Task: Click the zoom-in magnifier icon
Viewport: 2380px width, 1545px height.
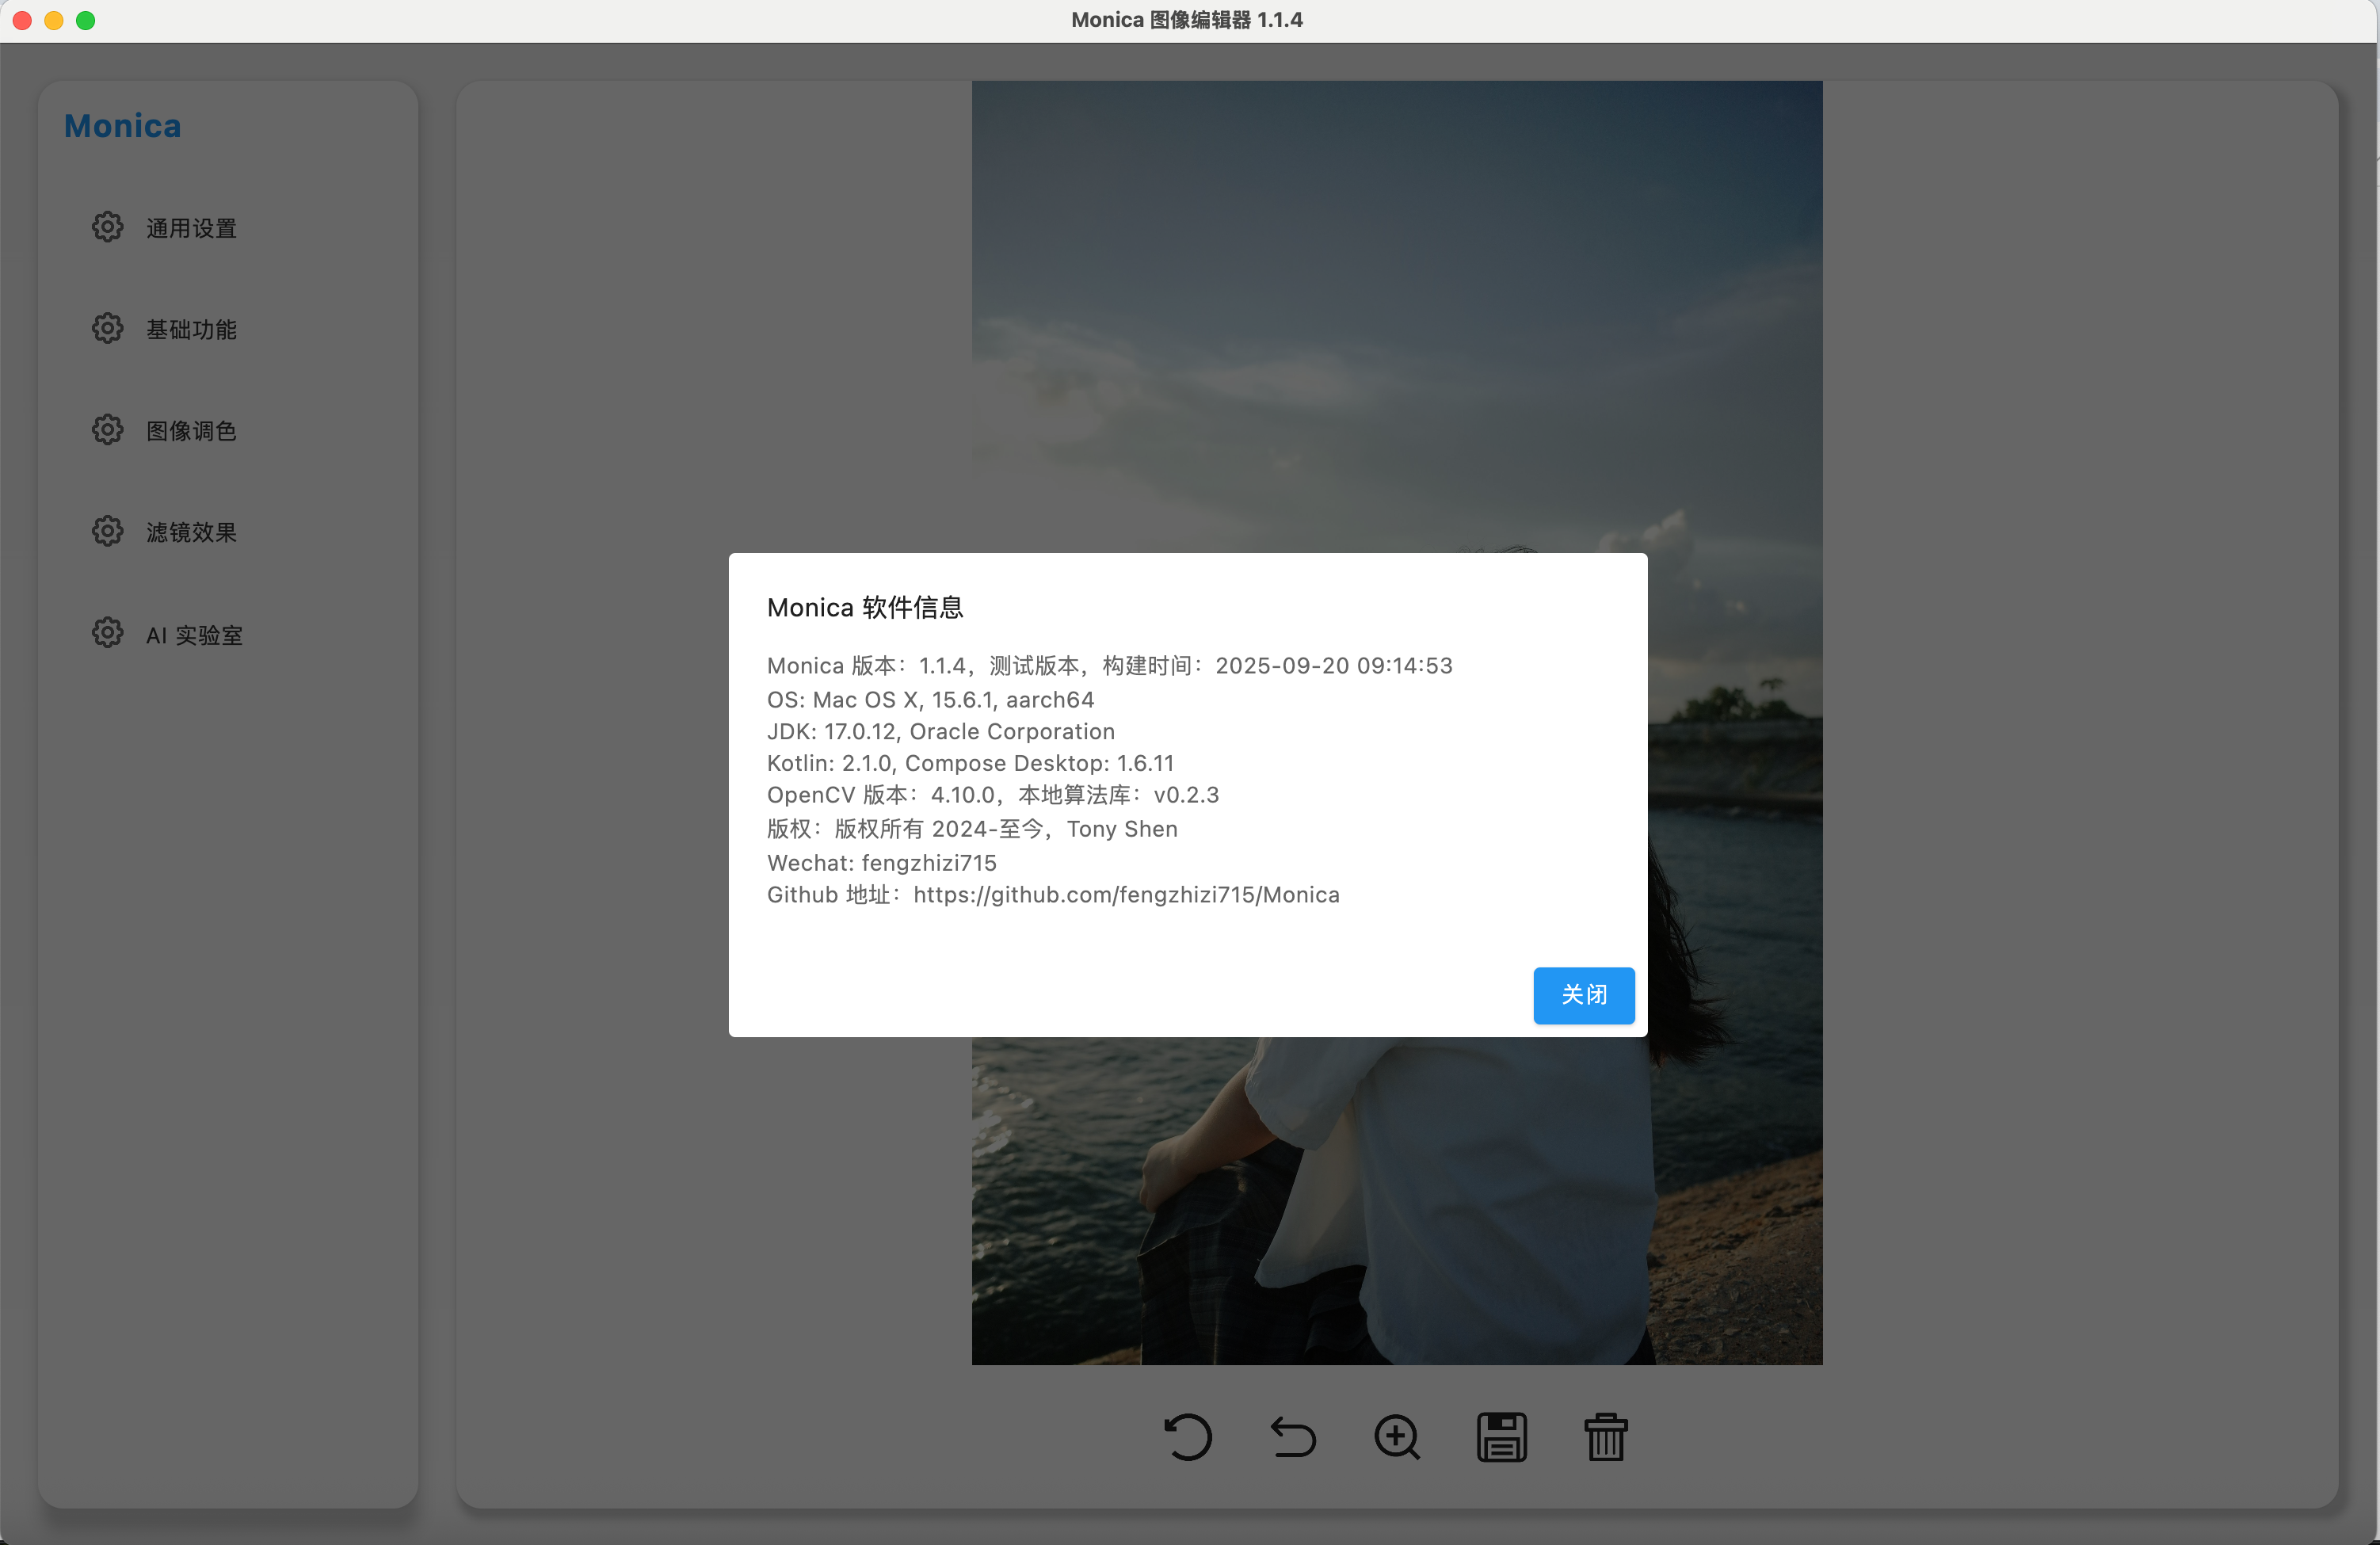Action: [1397, 1438]
